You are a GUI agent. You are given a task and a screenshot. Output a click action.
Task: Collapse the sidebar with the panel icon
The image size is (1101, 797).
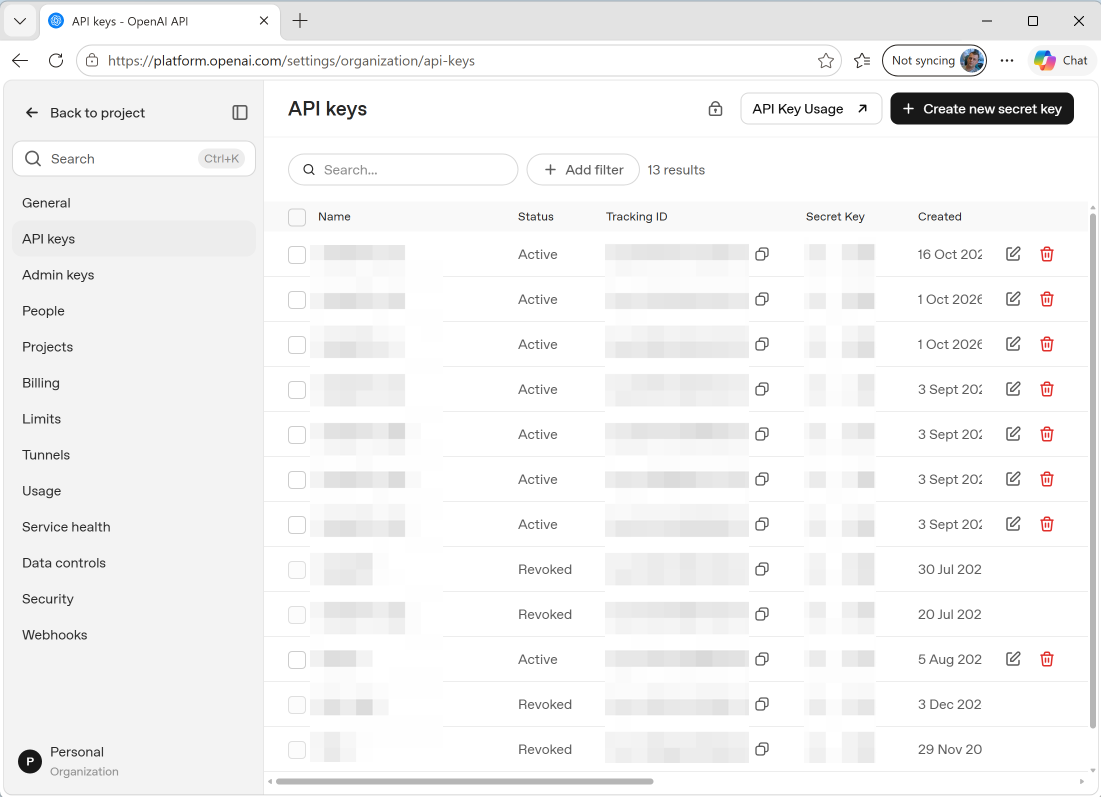point(239,112)
